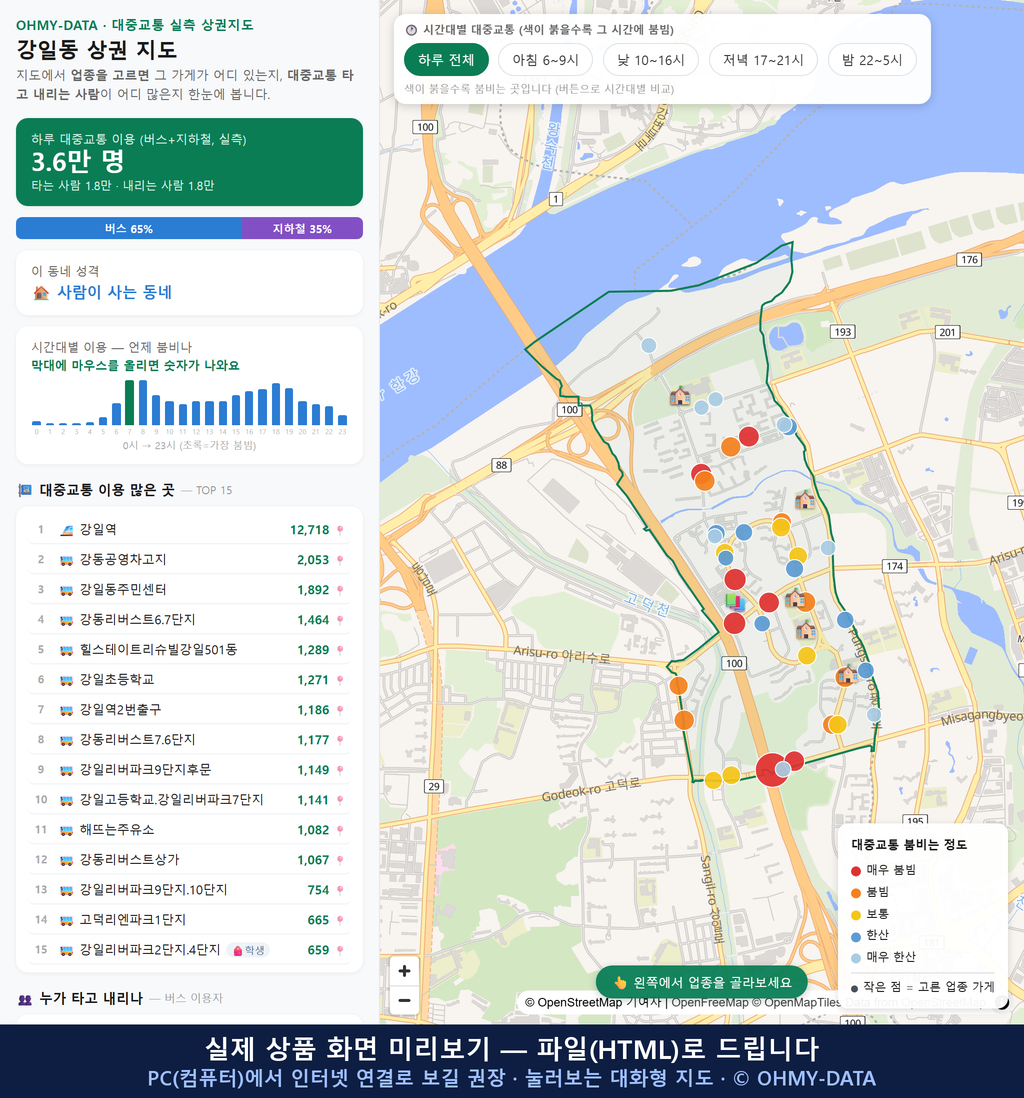1024x1098 pixels.
Task: Click the subway train icon beside 강일역
Action: pos(67,530)
